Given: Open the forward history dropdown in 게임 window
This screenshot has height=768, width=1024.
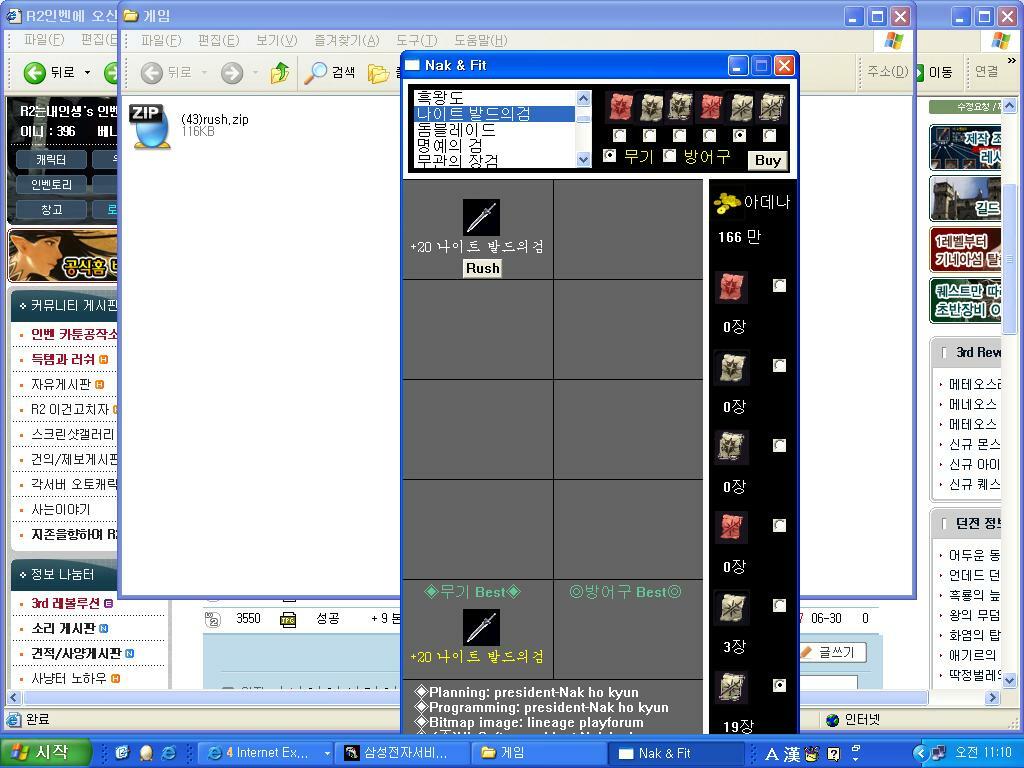Looking at the screenshot, I should (255, 72).
